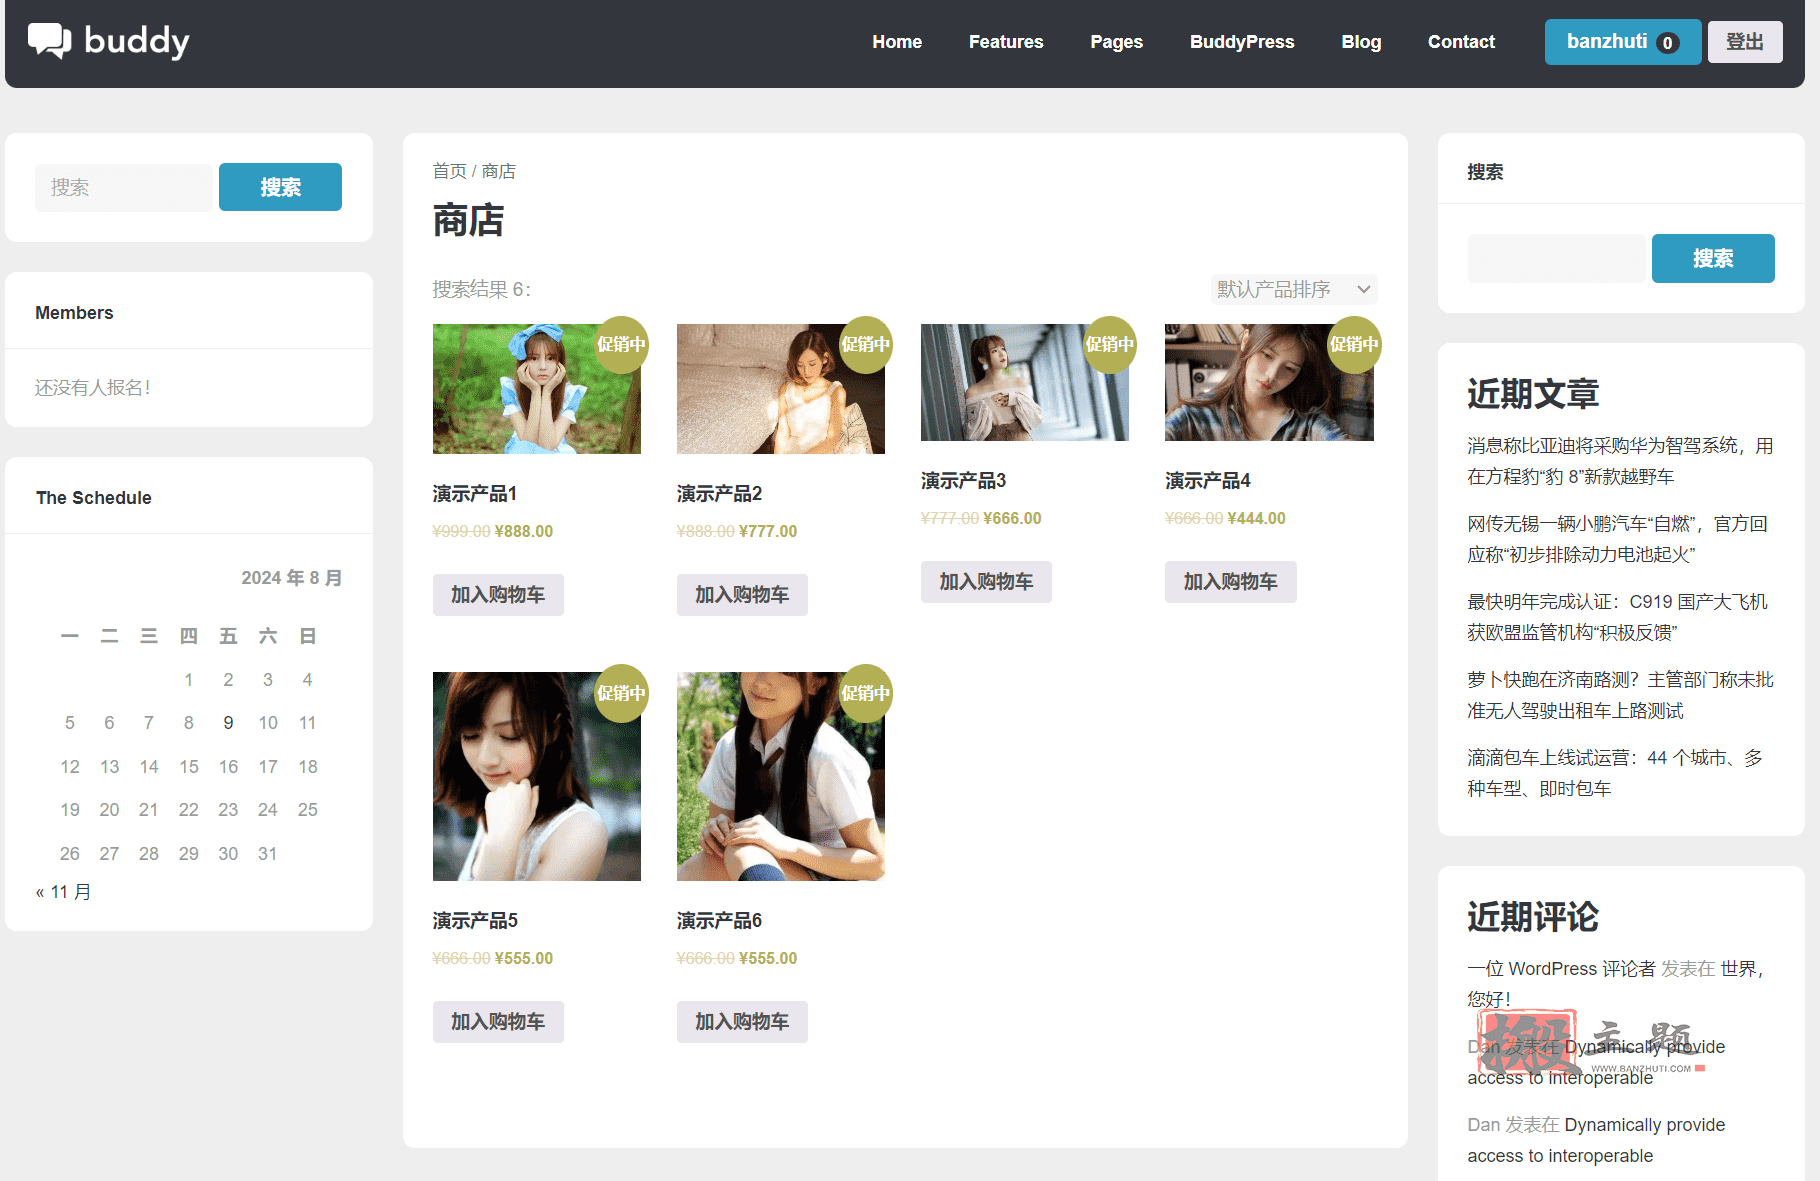
Task: Click the cart count badge showing 0
Action: (1667, 43)
